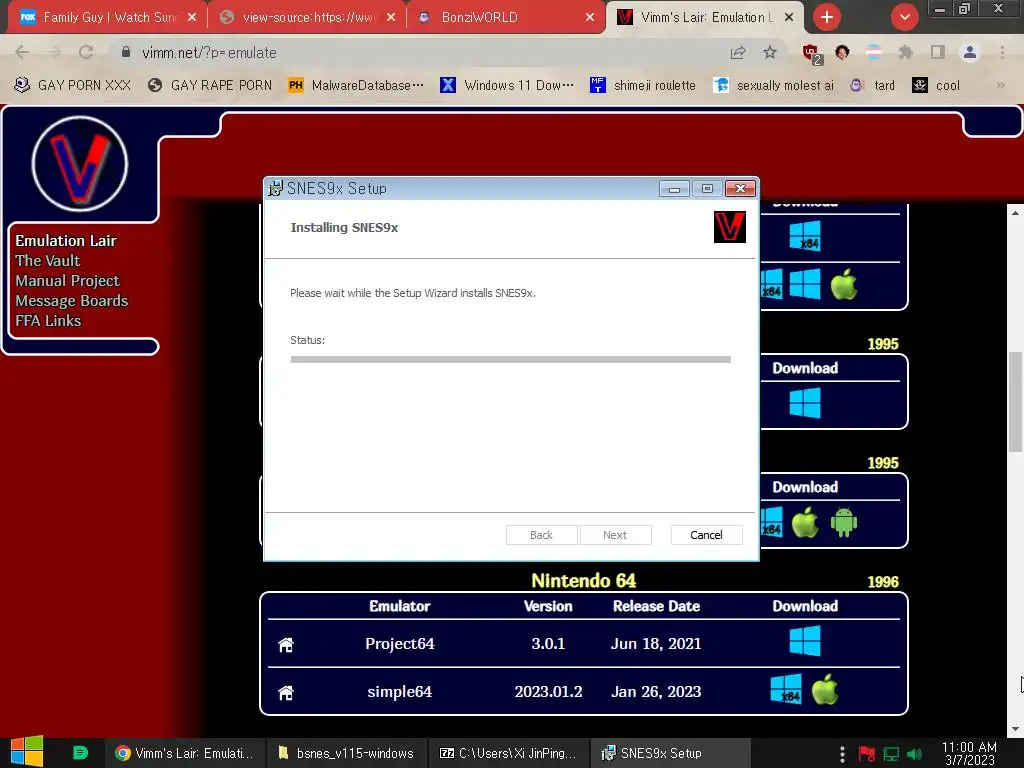Open the network tray icon
Viewport: 1024px width, 768px height.
click(891, 754)
